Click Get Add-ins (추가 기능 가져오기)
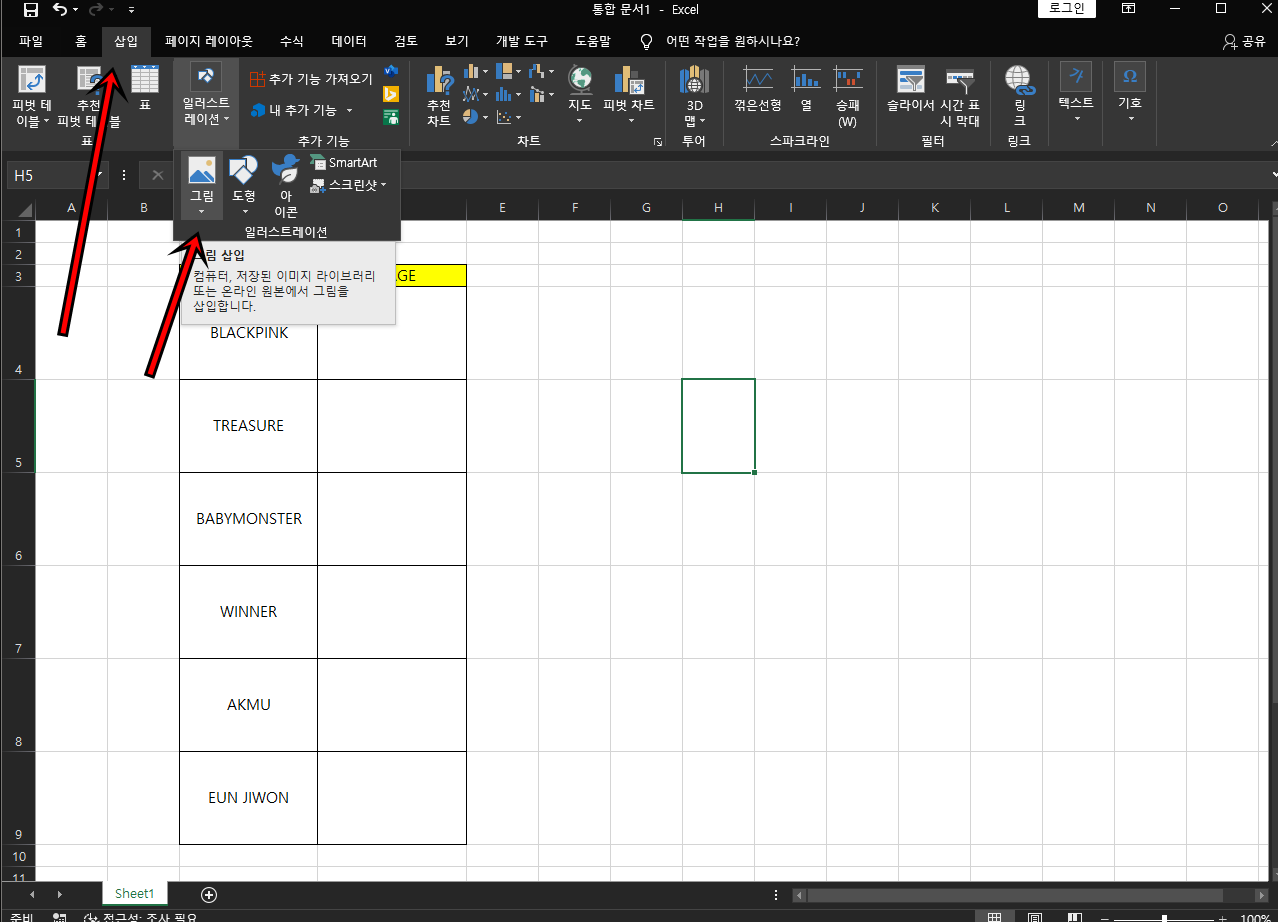Viewport: 1278px width, 922px height. [x=311, y=78]
